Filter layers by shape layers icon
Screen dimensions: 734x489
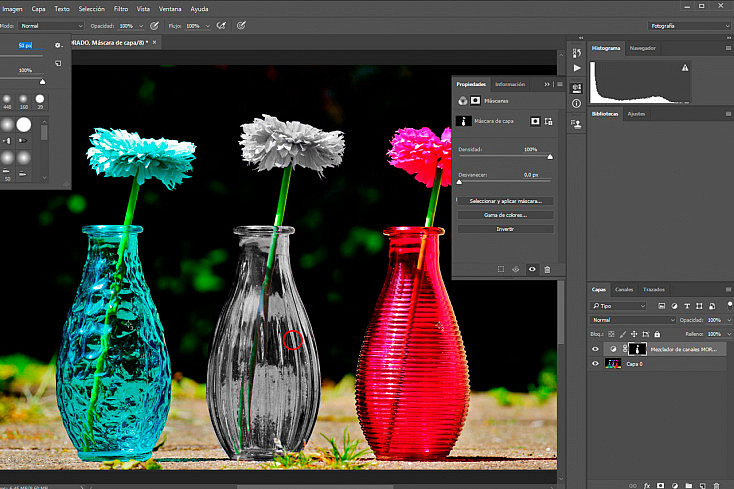(x=699, y=306)
